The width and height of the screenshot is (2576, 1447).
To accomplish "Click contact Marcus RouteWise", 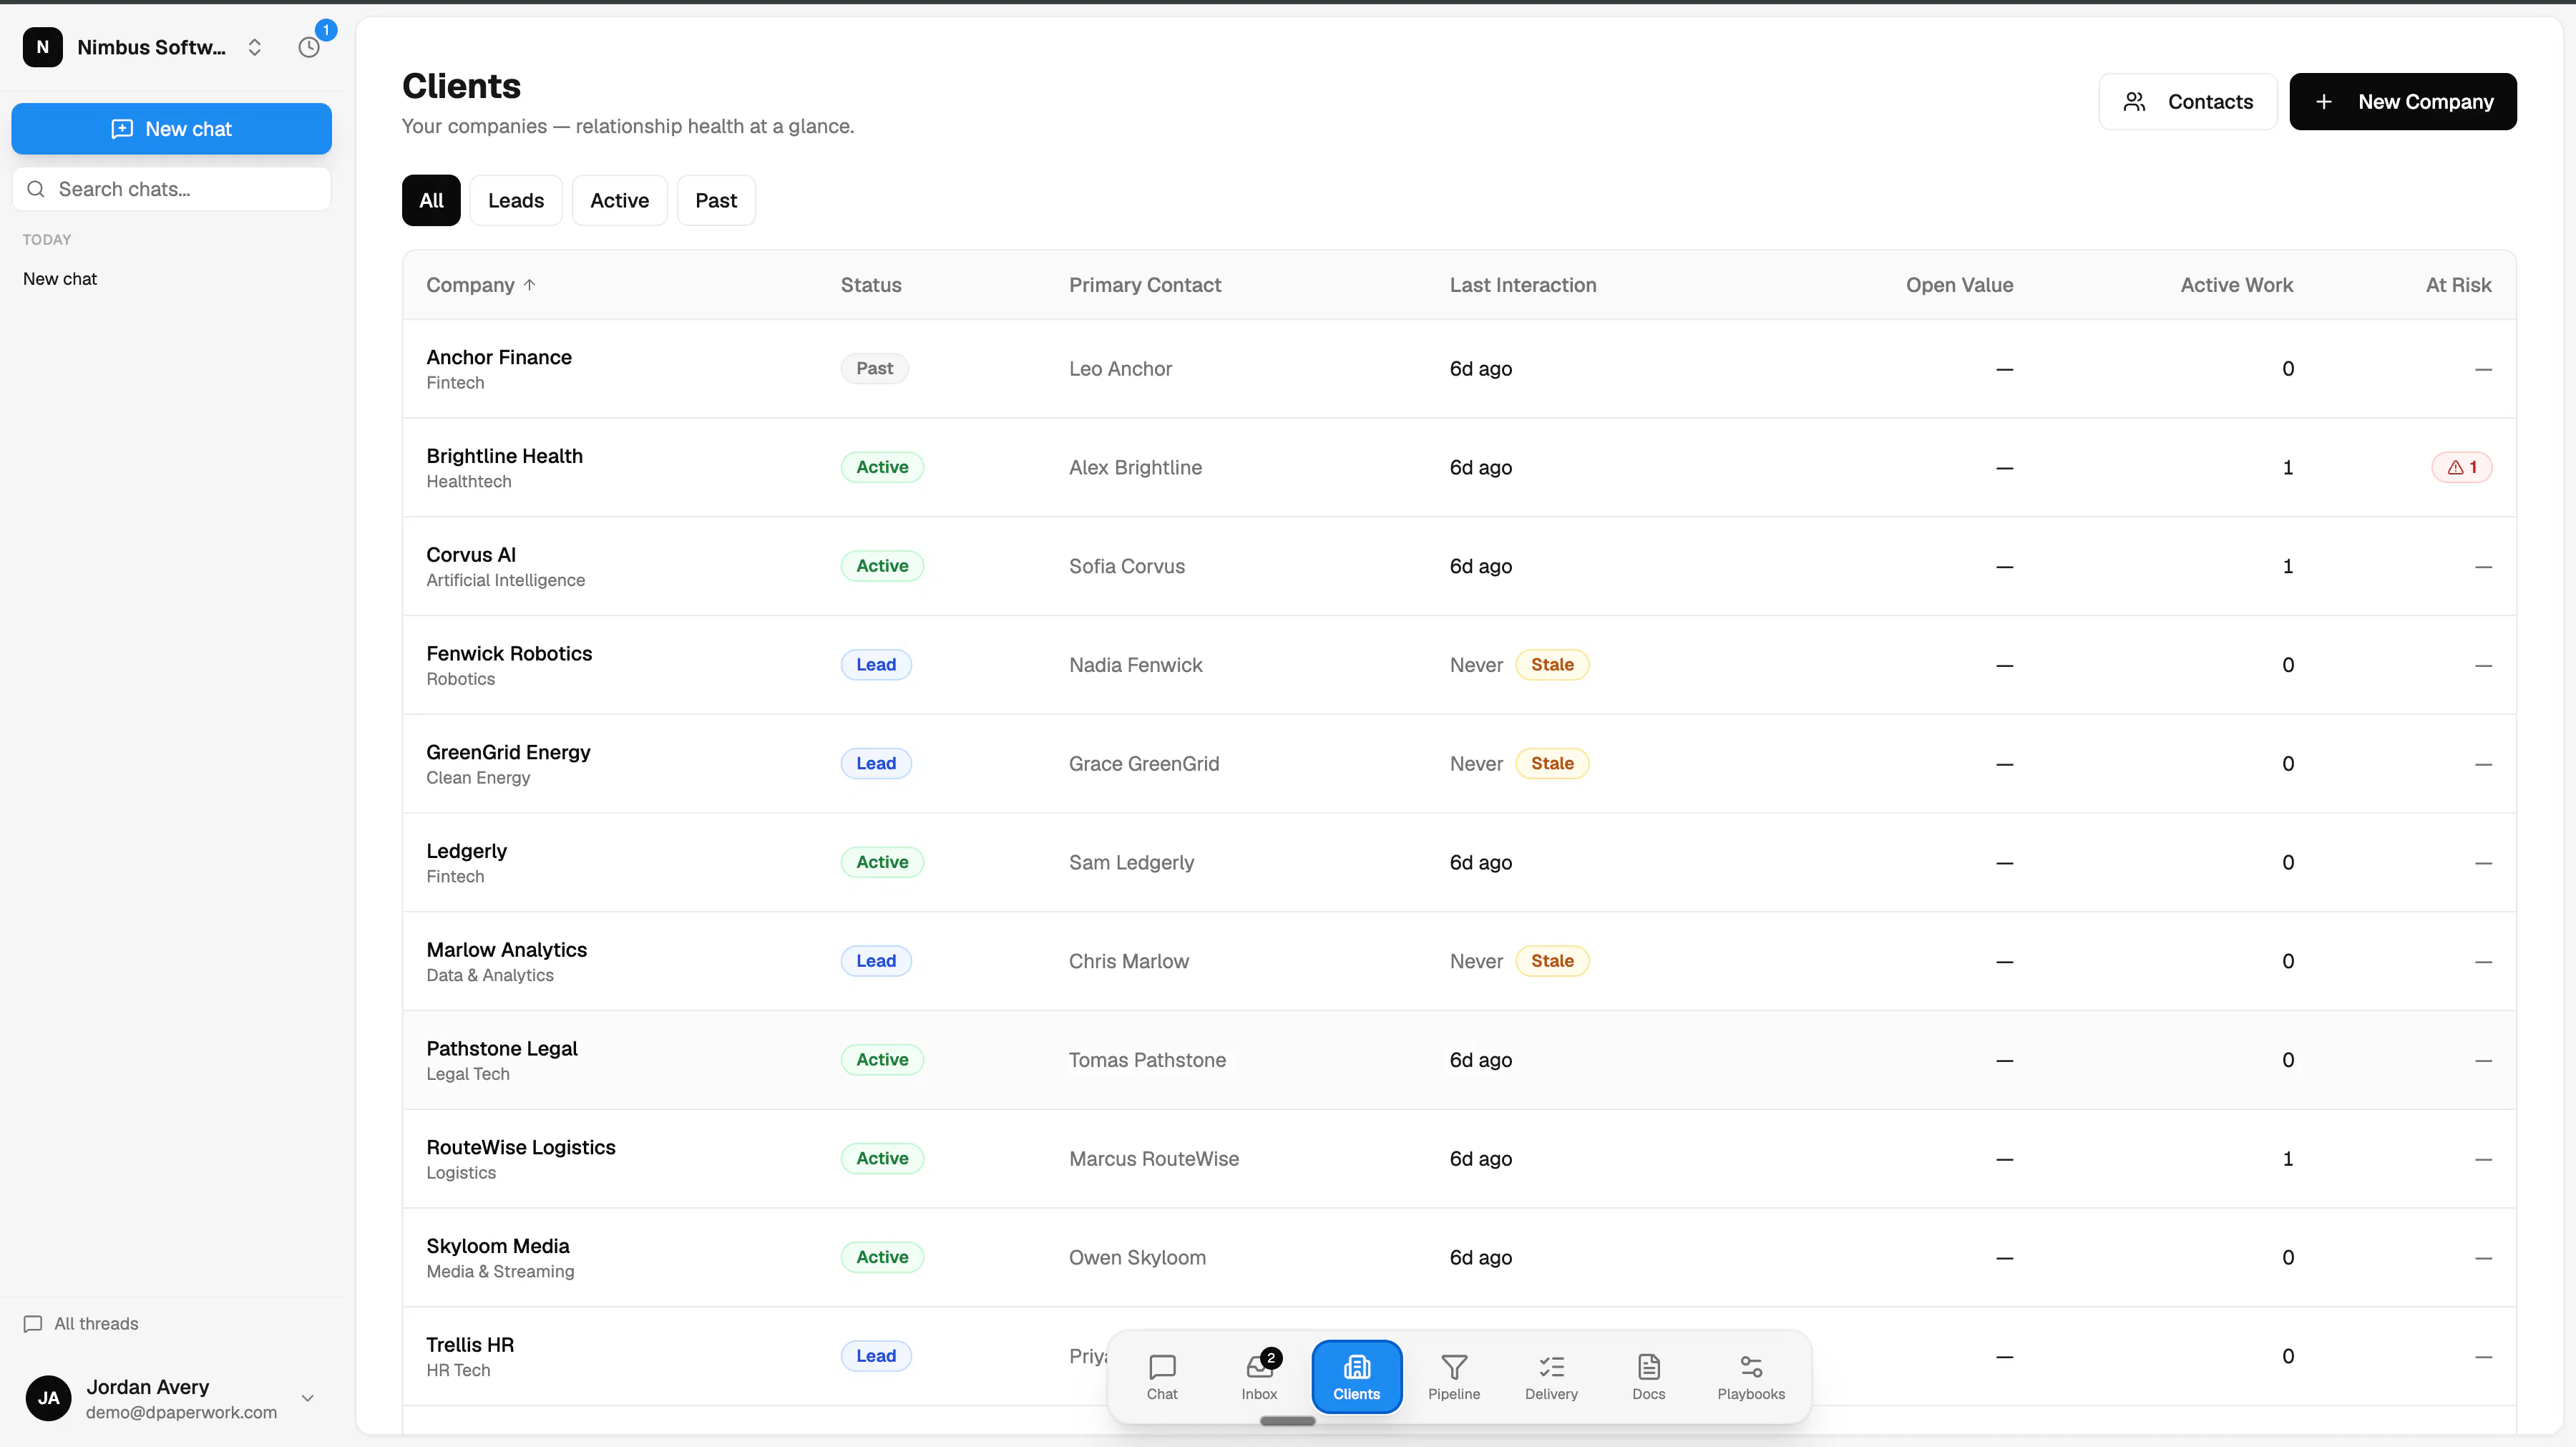I will coord(1153,1159).
